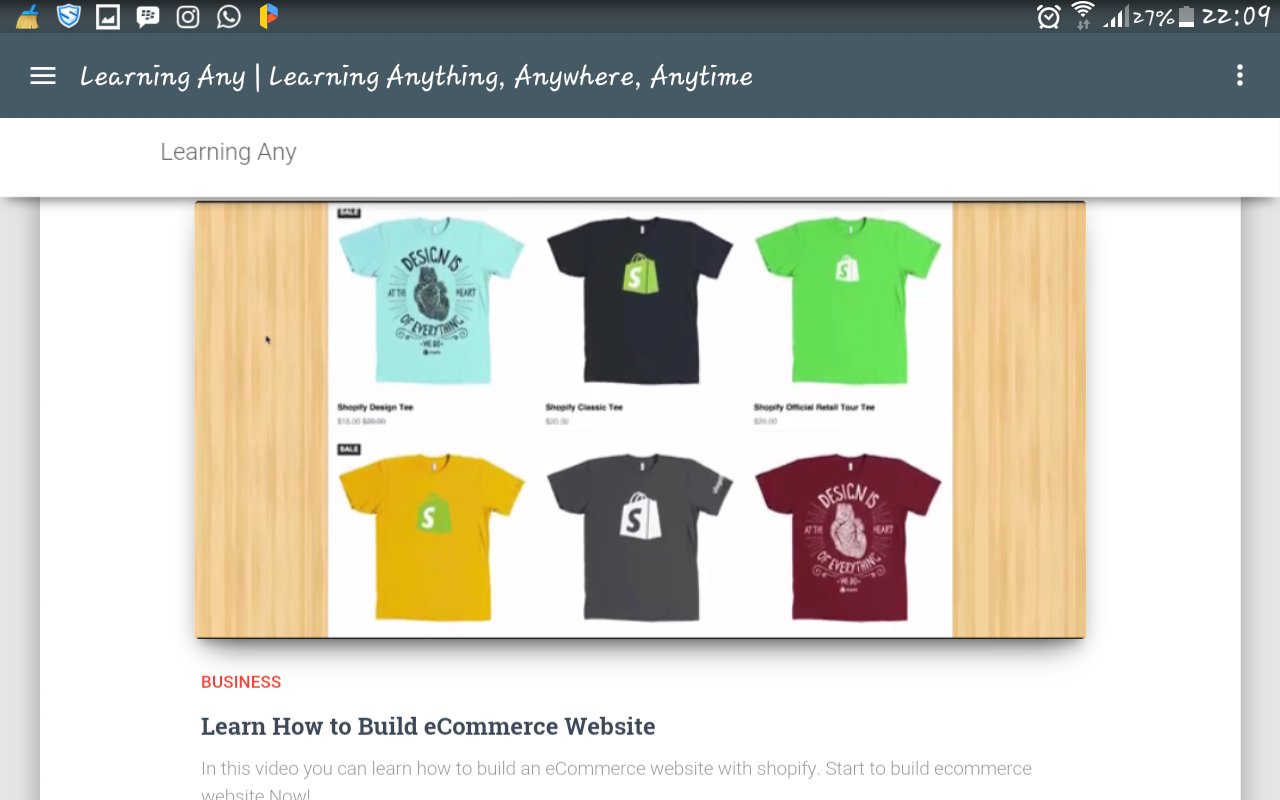
Task: Tap the 22:09 clock in status bar
Action: pyautogui.click(x=1235, y=17)
